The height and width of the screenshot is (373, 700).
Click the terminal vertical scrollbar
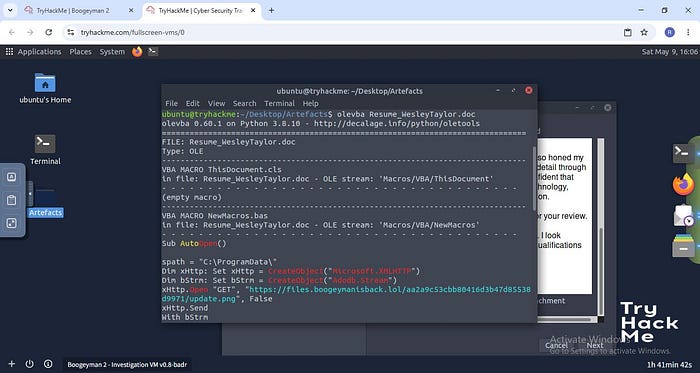[x=534, y=178]
